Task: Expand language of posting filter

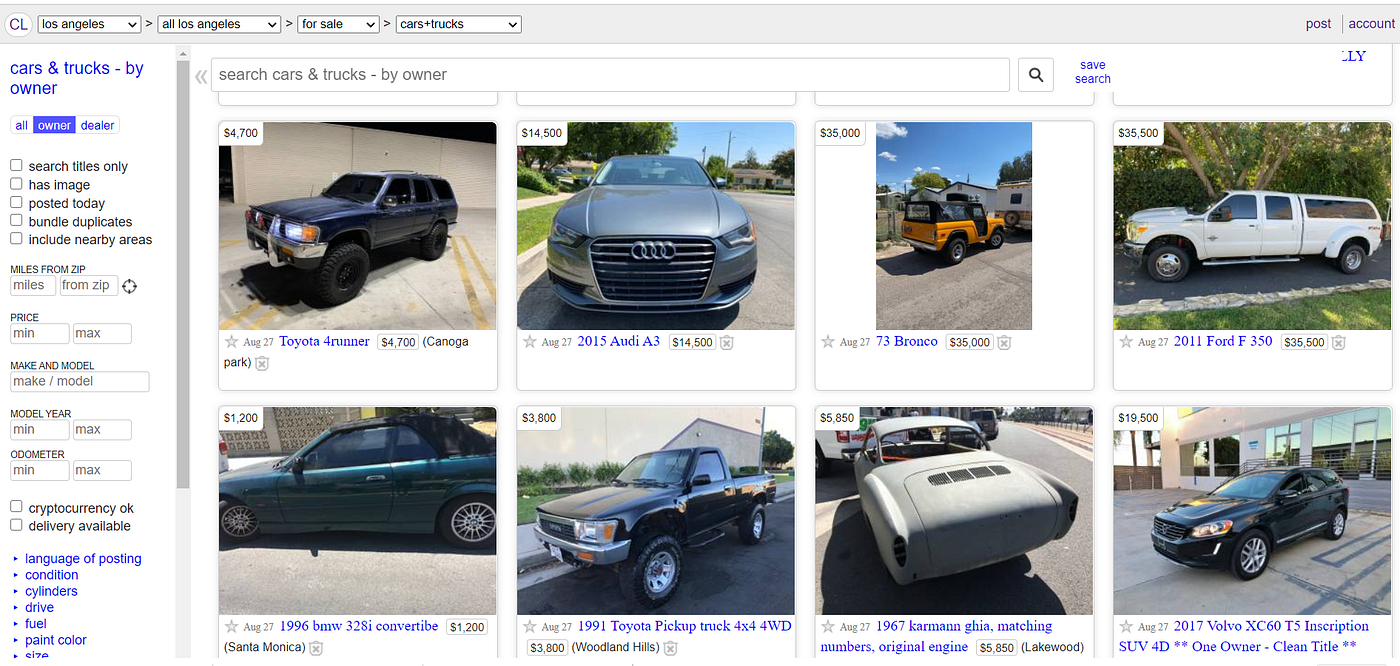Action: click(83, 559)
